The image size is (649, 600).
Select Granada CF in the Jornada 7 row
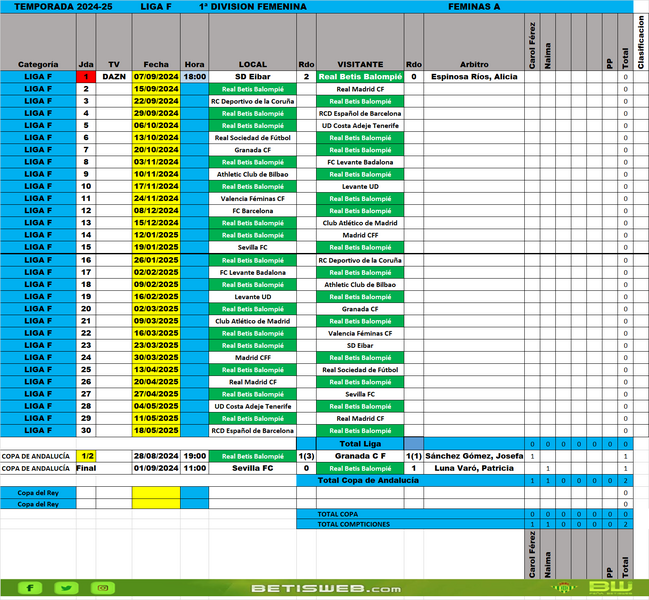(252, 150)
